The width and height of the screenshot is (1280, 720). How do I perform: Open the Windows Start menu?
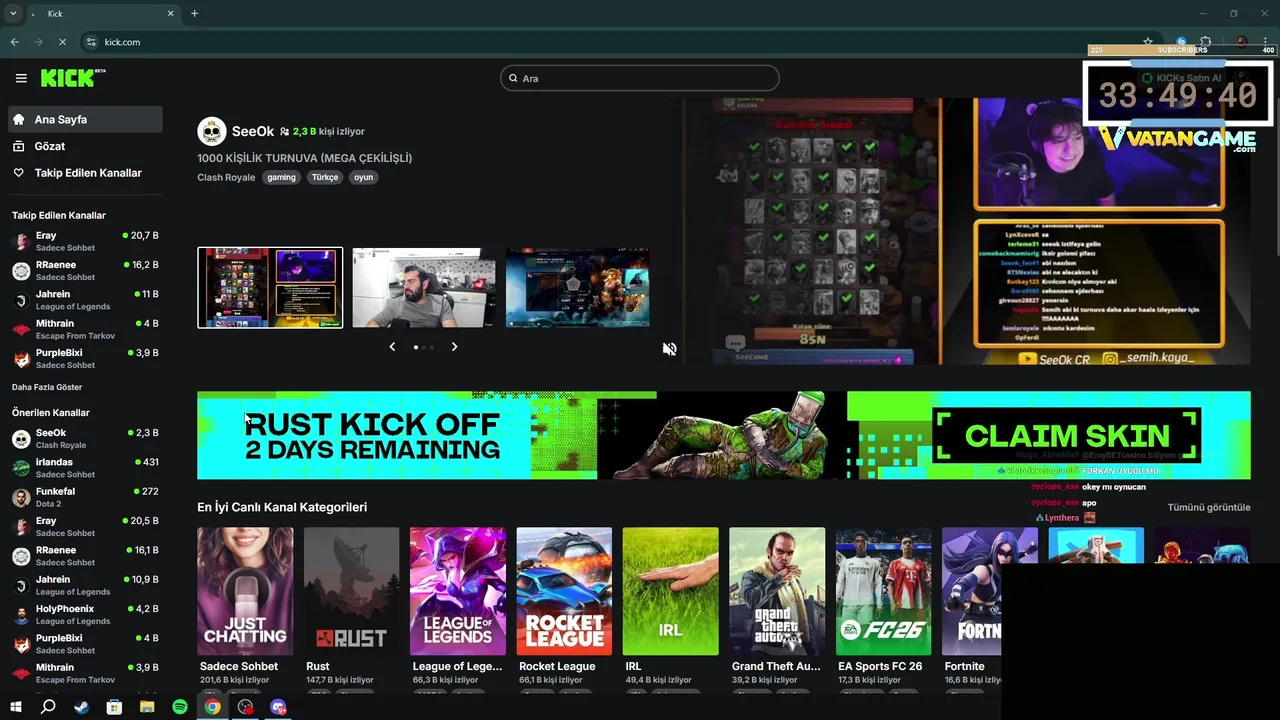pos(16,707)
